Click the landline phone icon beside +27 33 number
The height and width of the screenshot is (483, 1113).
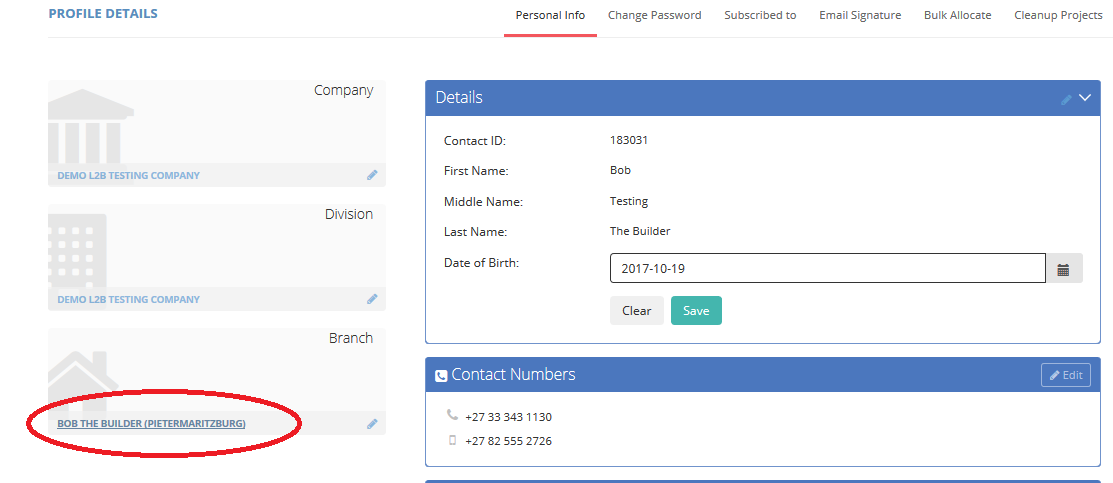coord(451,415)
